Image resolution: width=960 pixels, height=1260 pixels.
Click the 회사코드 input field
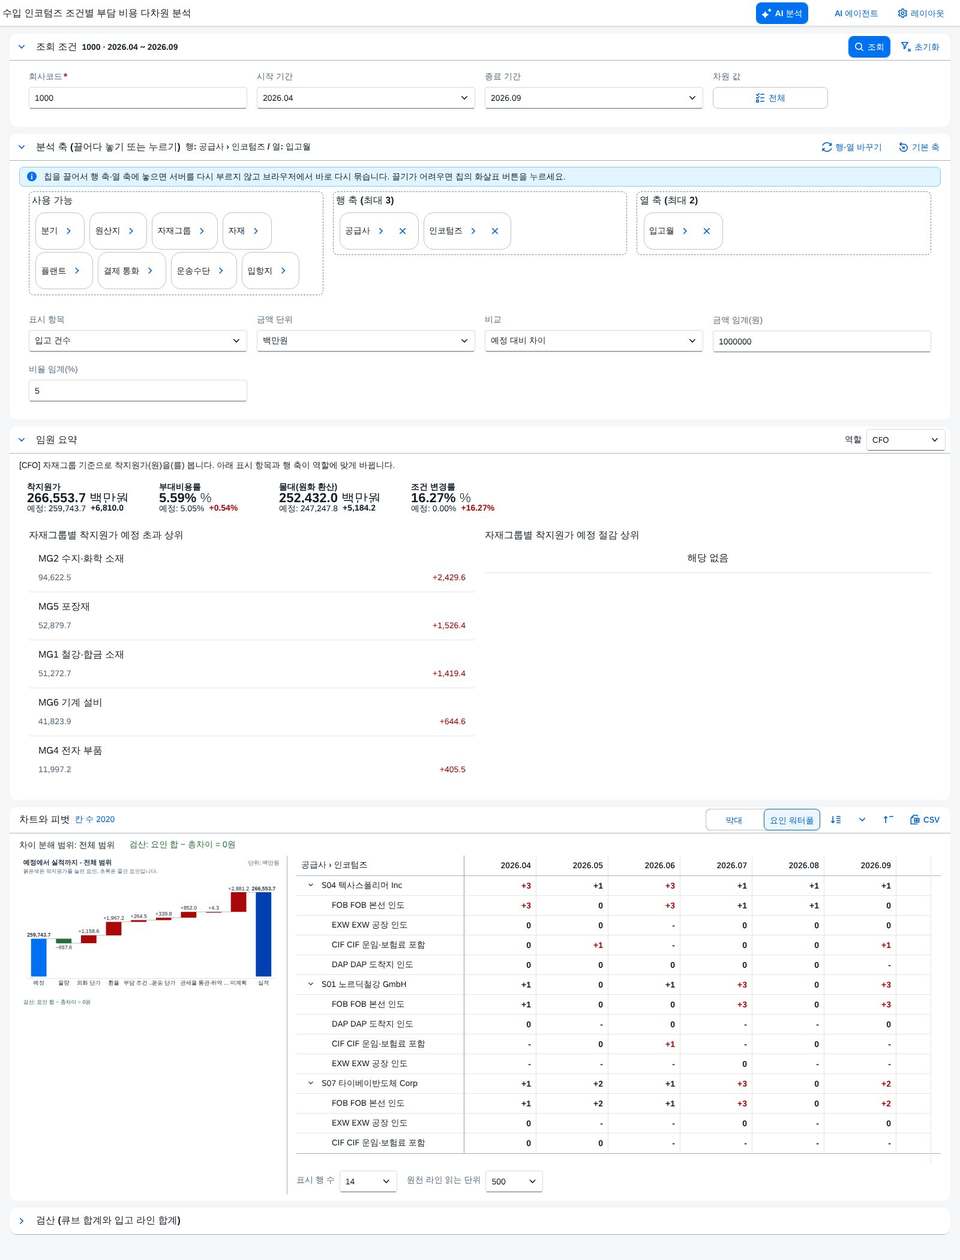(138, 98)
